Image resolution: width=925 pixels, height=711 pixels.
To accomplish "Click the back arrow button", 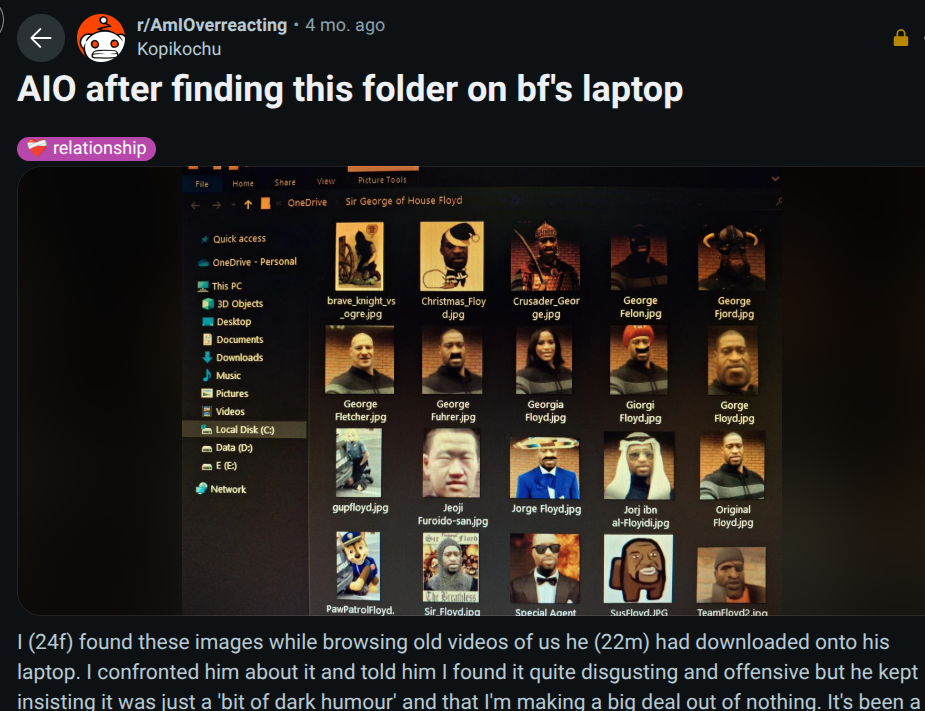I will click(x=41, y=38).
